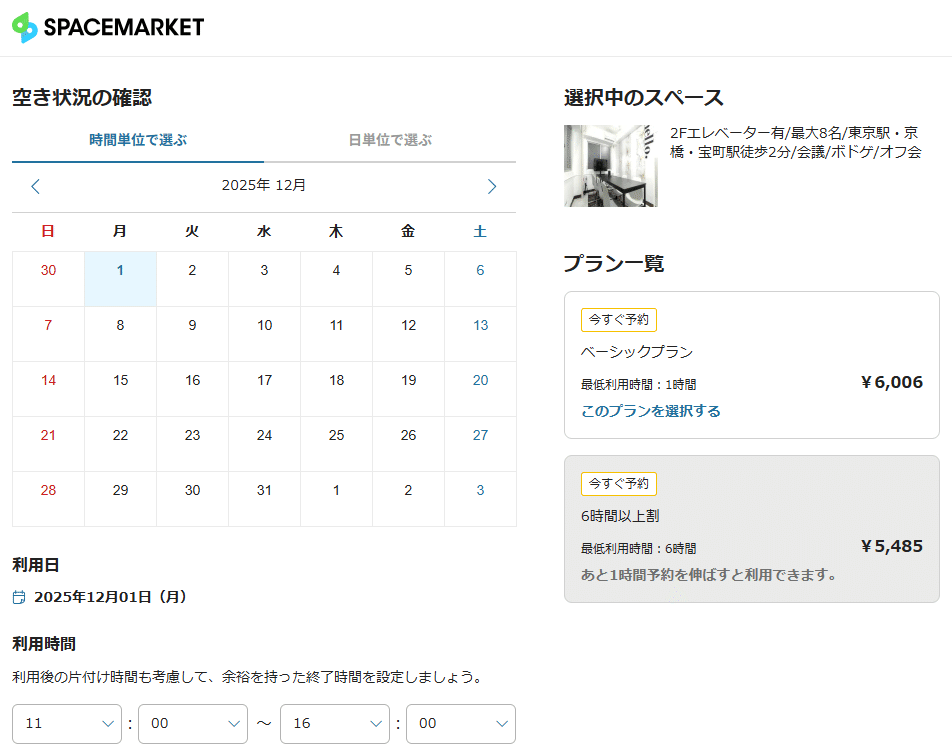Switch to the 日単位で選ぶ tab

coord(390,140)
